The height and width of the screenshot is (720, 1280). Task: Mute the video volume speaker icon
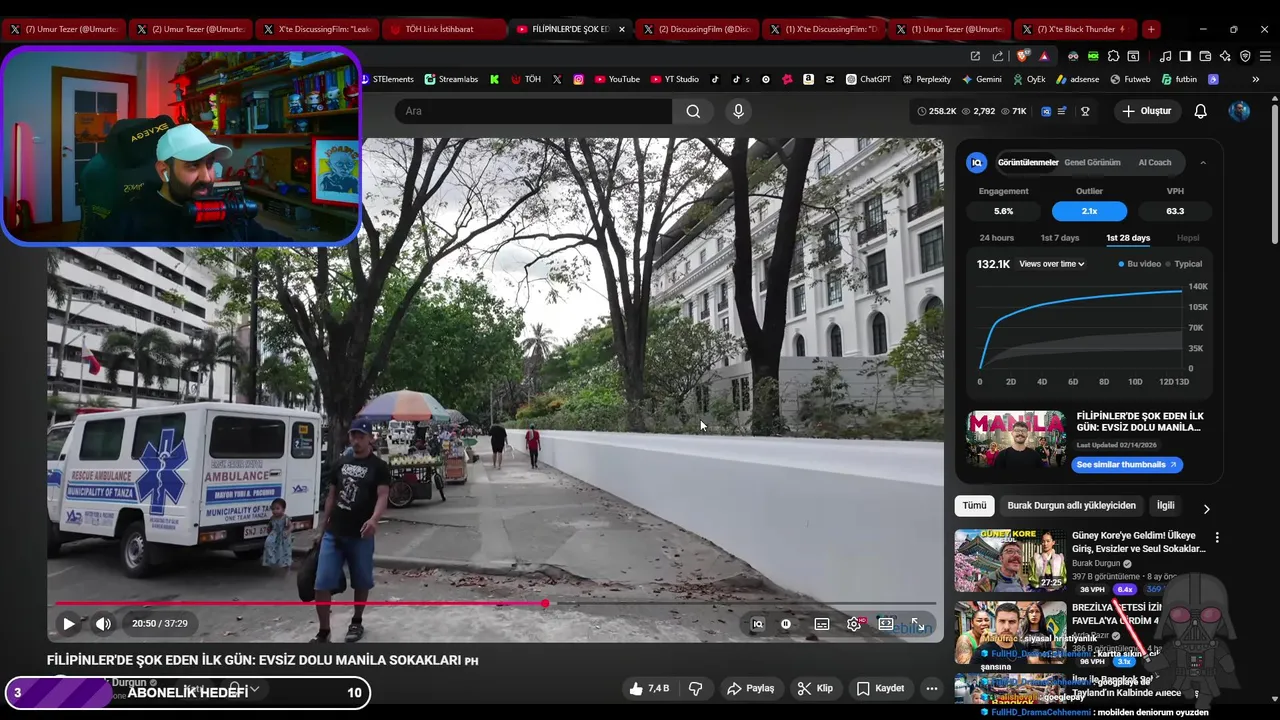click(103, 624)
